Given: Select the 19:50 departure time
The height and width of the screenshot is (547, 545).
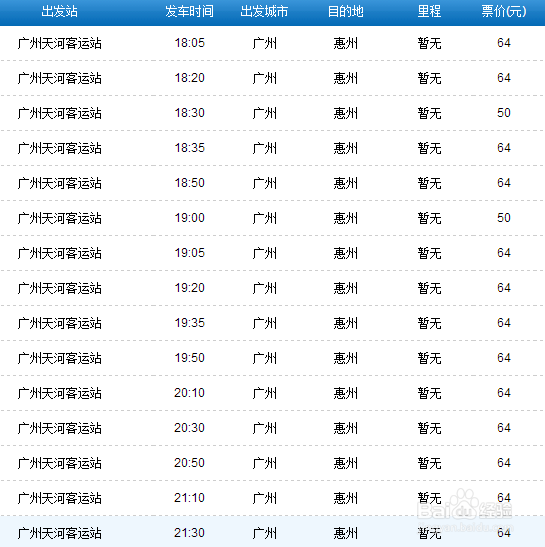Looking at the screenshot, I should coord(189,358).
